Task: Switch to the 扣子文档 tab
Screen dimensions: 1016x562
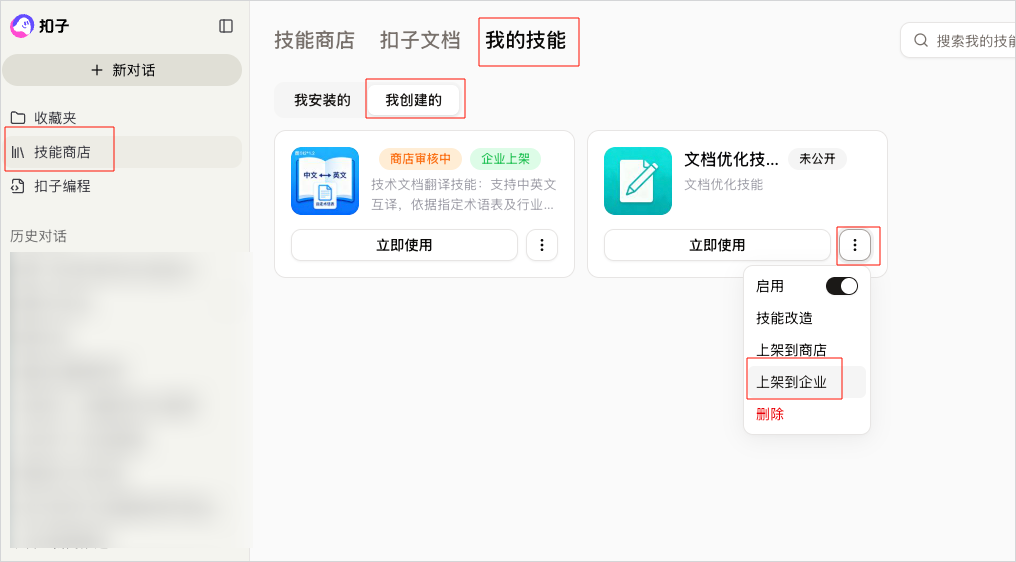Action: (x=420, y=40)
